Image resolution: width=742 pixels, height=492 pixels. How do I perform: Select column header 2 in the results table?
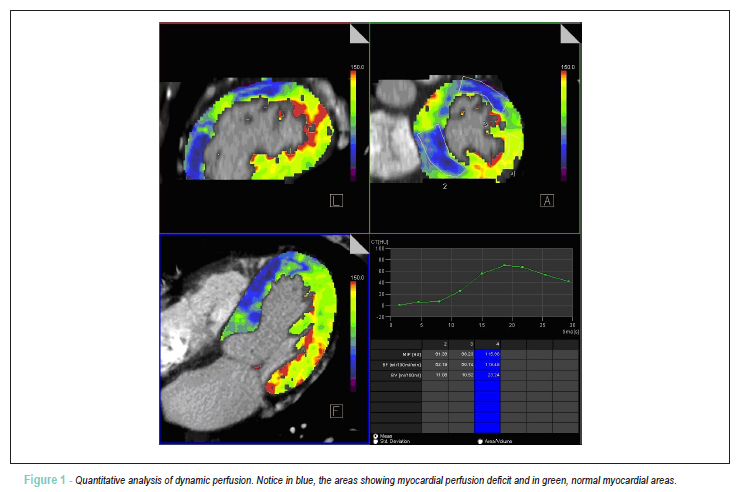435,344
